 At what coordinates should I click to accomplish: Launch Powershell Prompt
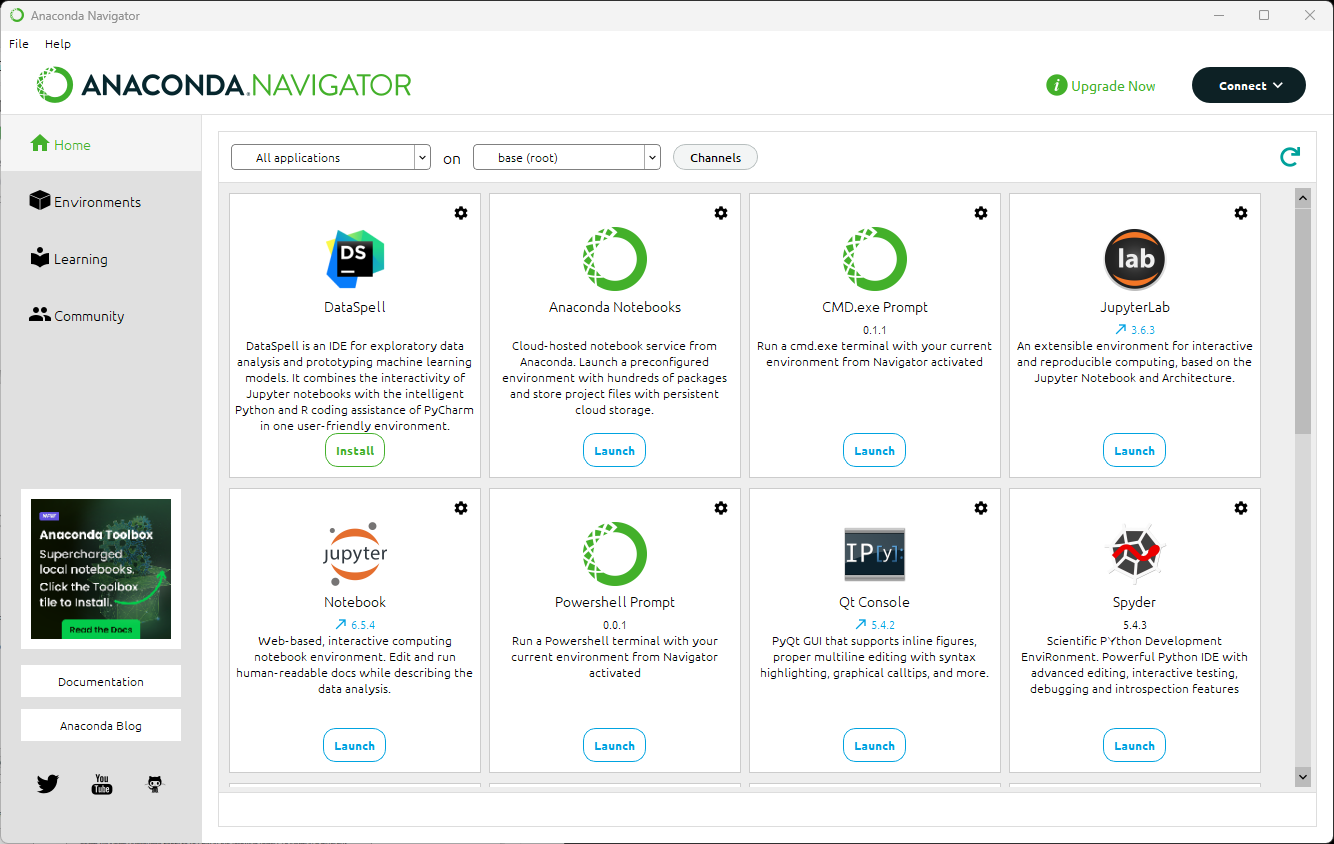coord(615,746)
